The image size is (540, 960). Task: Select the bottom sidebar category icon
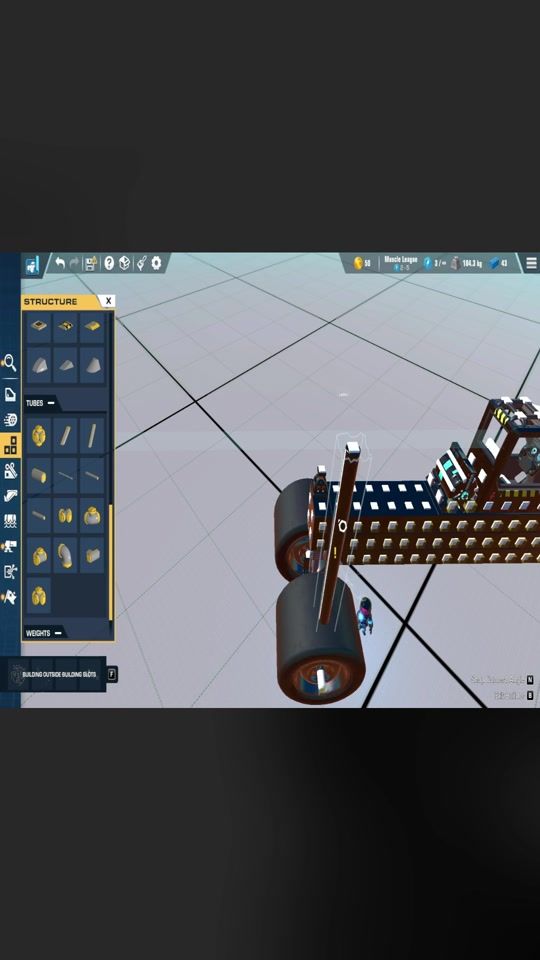click(10, 596)
